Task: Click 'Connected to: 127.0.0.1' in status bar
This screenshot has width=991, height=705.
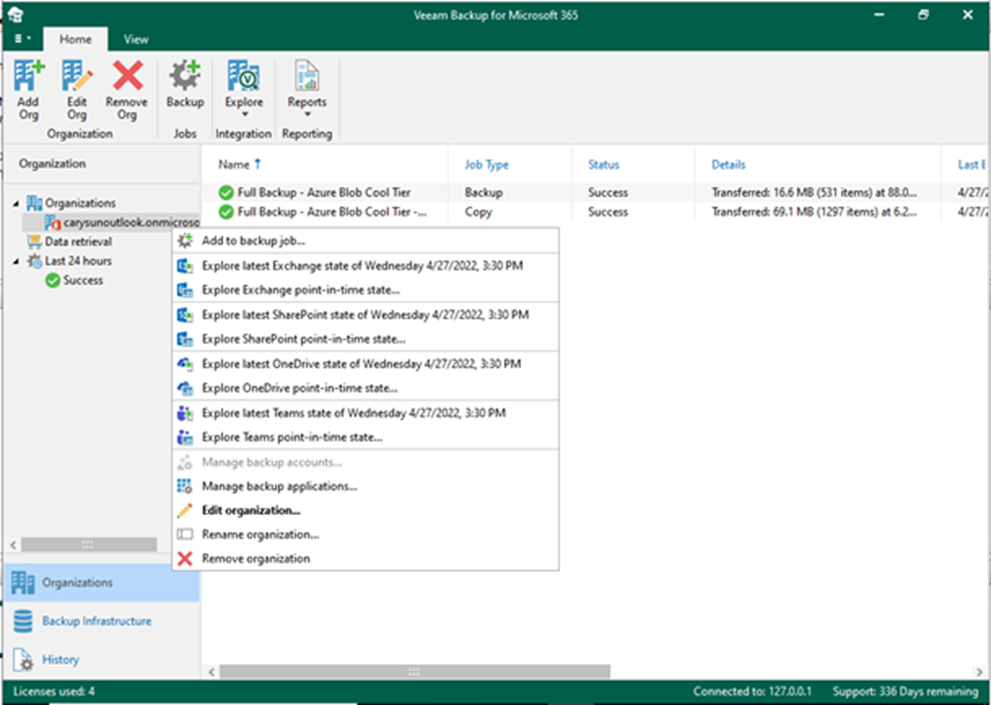Action: pos(752,691)
